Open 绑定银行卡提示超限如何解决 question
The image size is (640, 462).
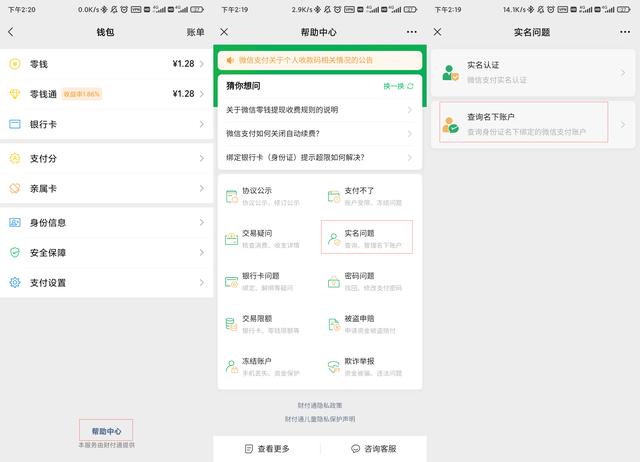(320, 158)
